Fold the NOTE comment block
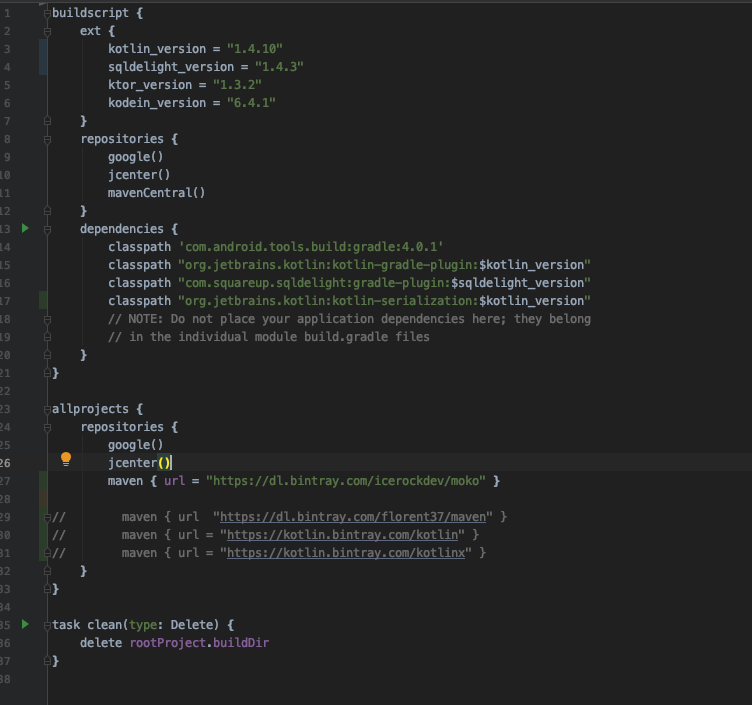Screen dimensions: 752x705 pyautogui.click(x=47, y=319)
